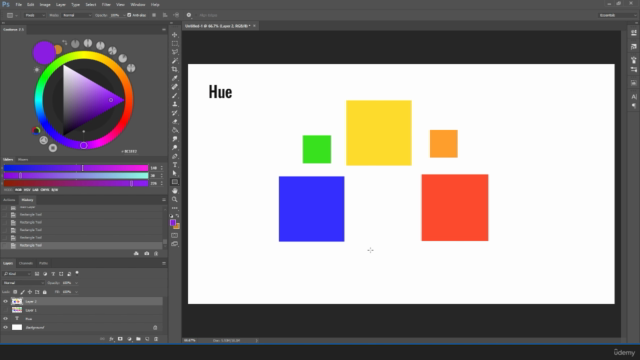Switch to the Mixers tab in Coolorus
640x360 pixels.
23,160
